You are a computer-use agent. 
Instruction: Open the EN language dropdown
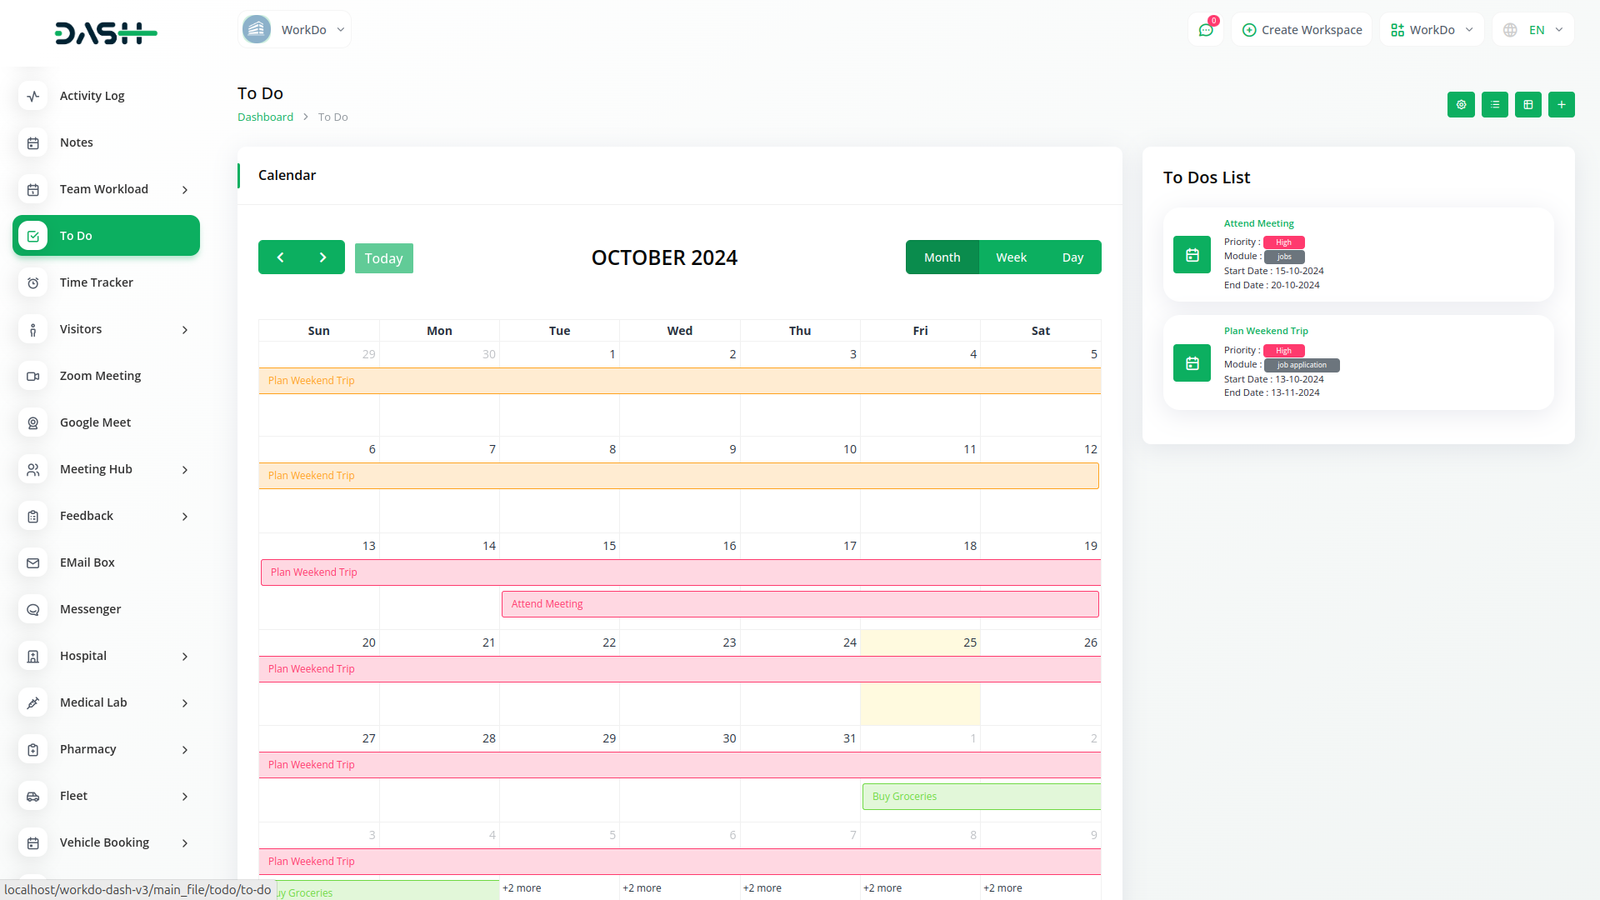1534,30
